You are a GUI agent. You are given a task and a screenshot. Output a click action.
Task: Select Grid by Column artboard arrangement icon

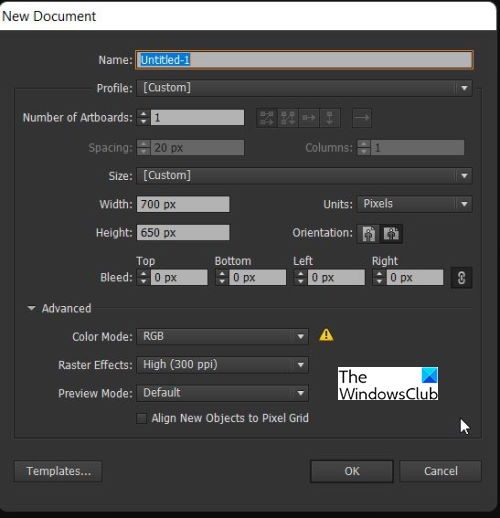point(287,118)
